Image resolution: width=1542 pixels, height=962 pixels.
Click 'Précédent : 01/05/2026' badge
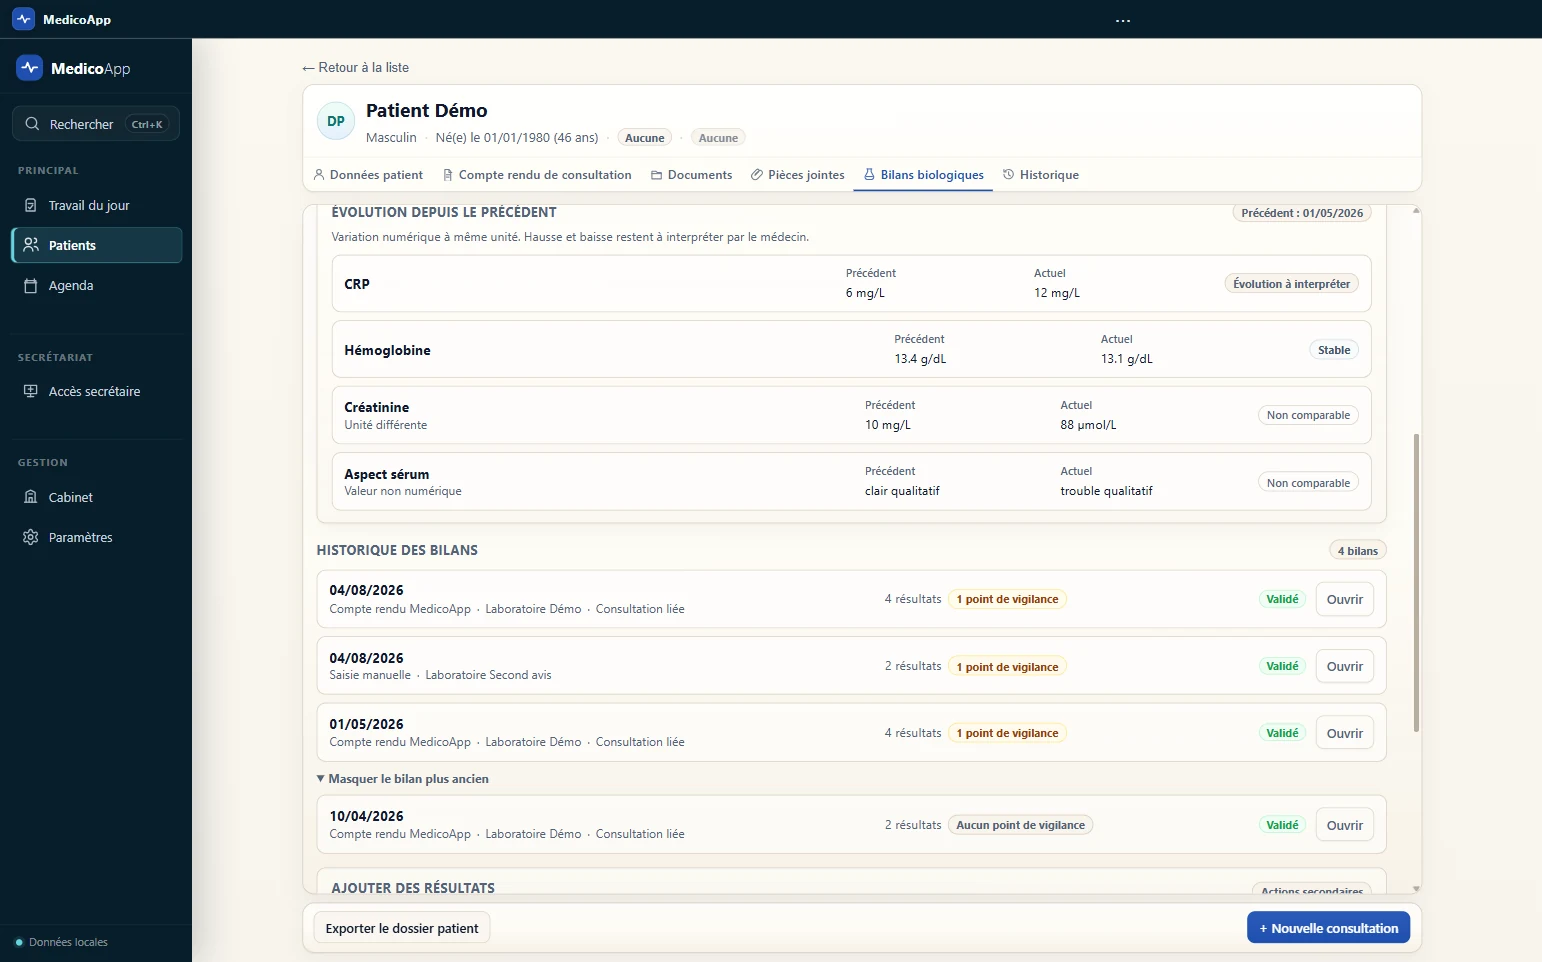pyautogui.click(x=1302, y=213)
